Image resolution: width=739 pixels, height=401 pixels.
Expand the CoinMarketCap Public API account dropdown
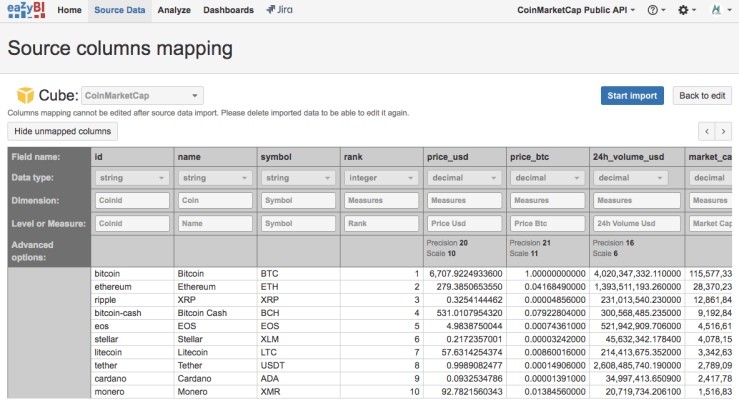tap(578, 10)
